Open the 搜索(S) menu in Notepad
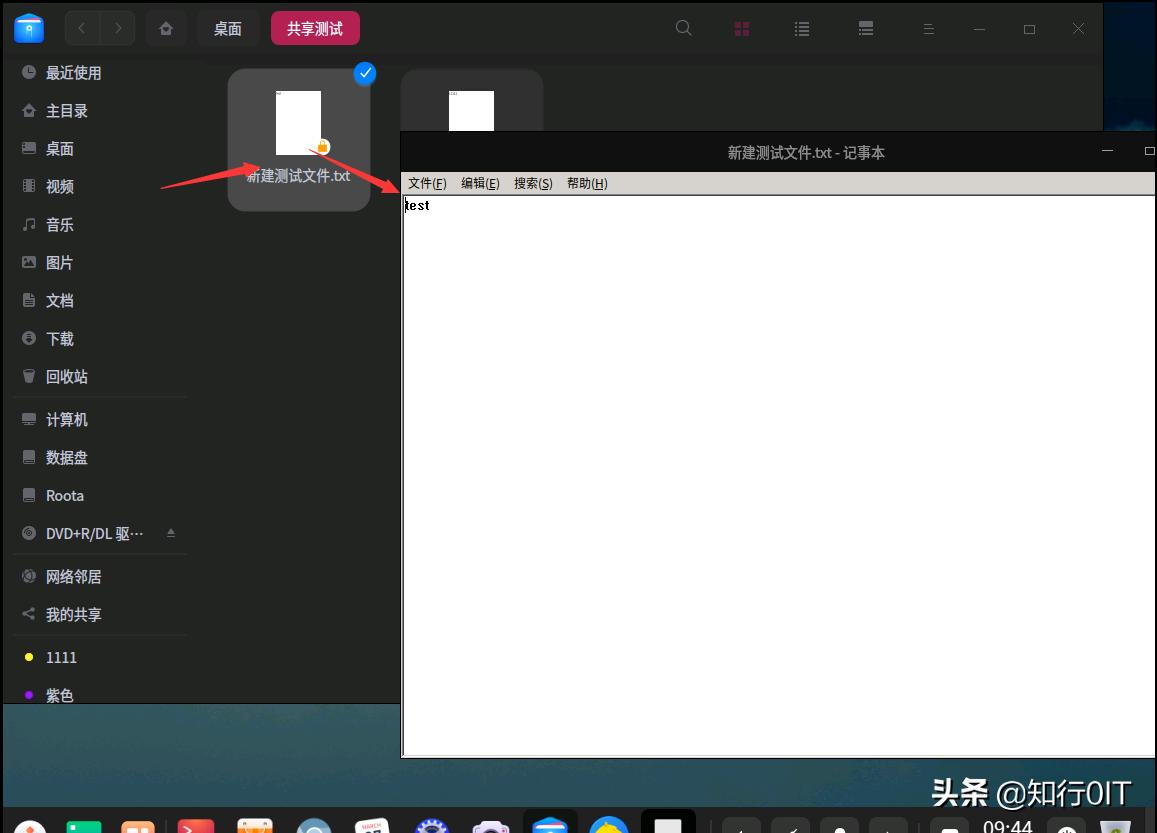The image size is (1157, 833). click(x=533, y=183)
